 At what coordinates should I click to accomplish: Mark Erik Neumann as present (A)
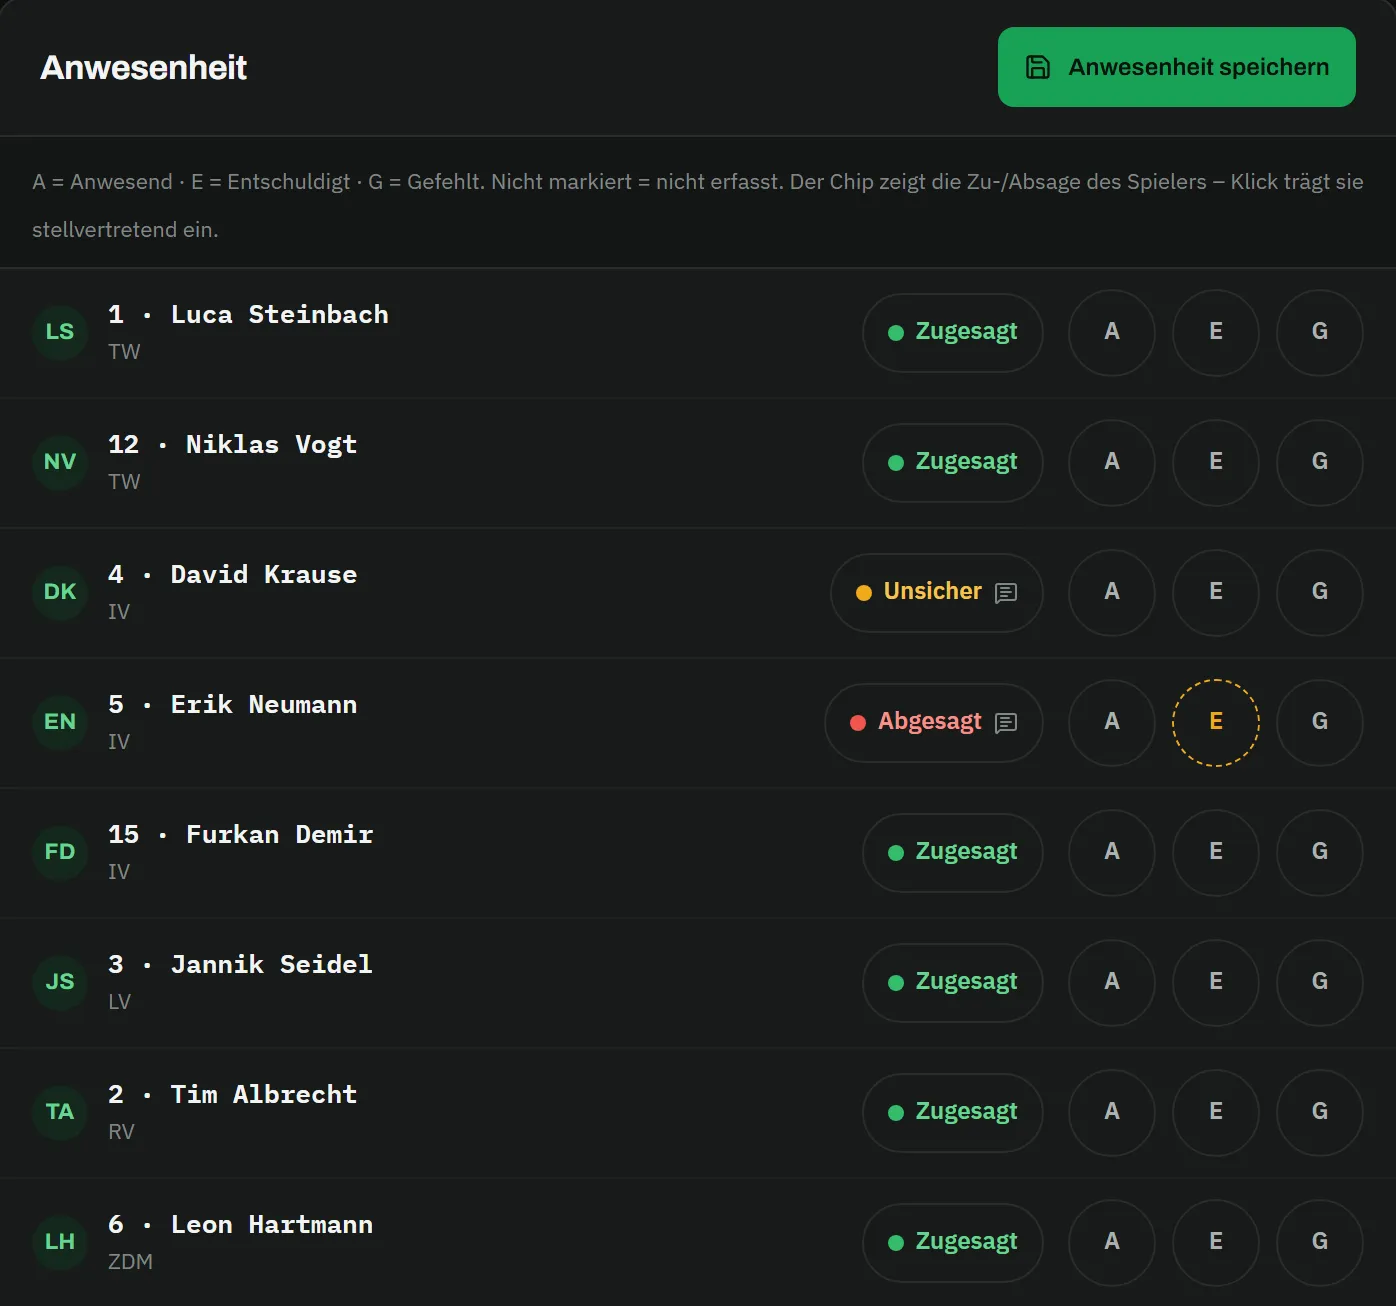click(1112, 723)
